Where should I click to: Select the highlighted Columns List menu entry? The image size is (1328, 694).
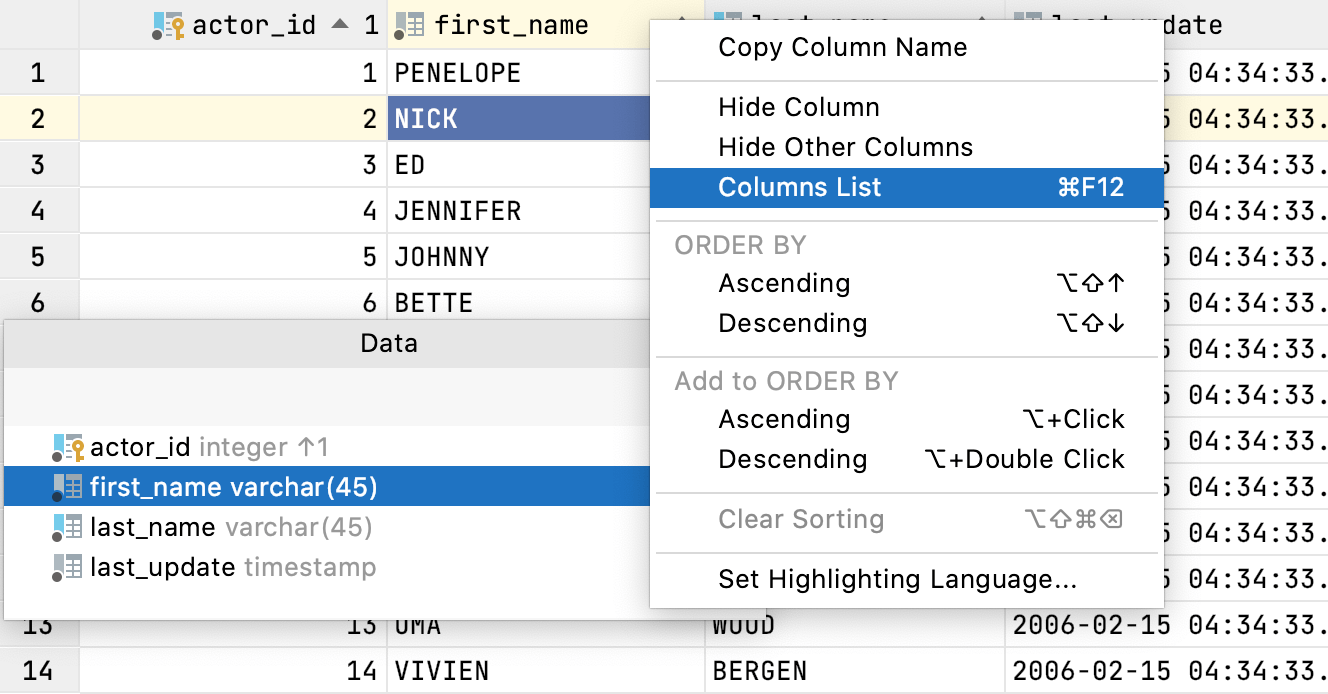(800, 187)
